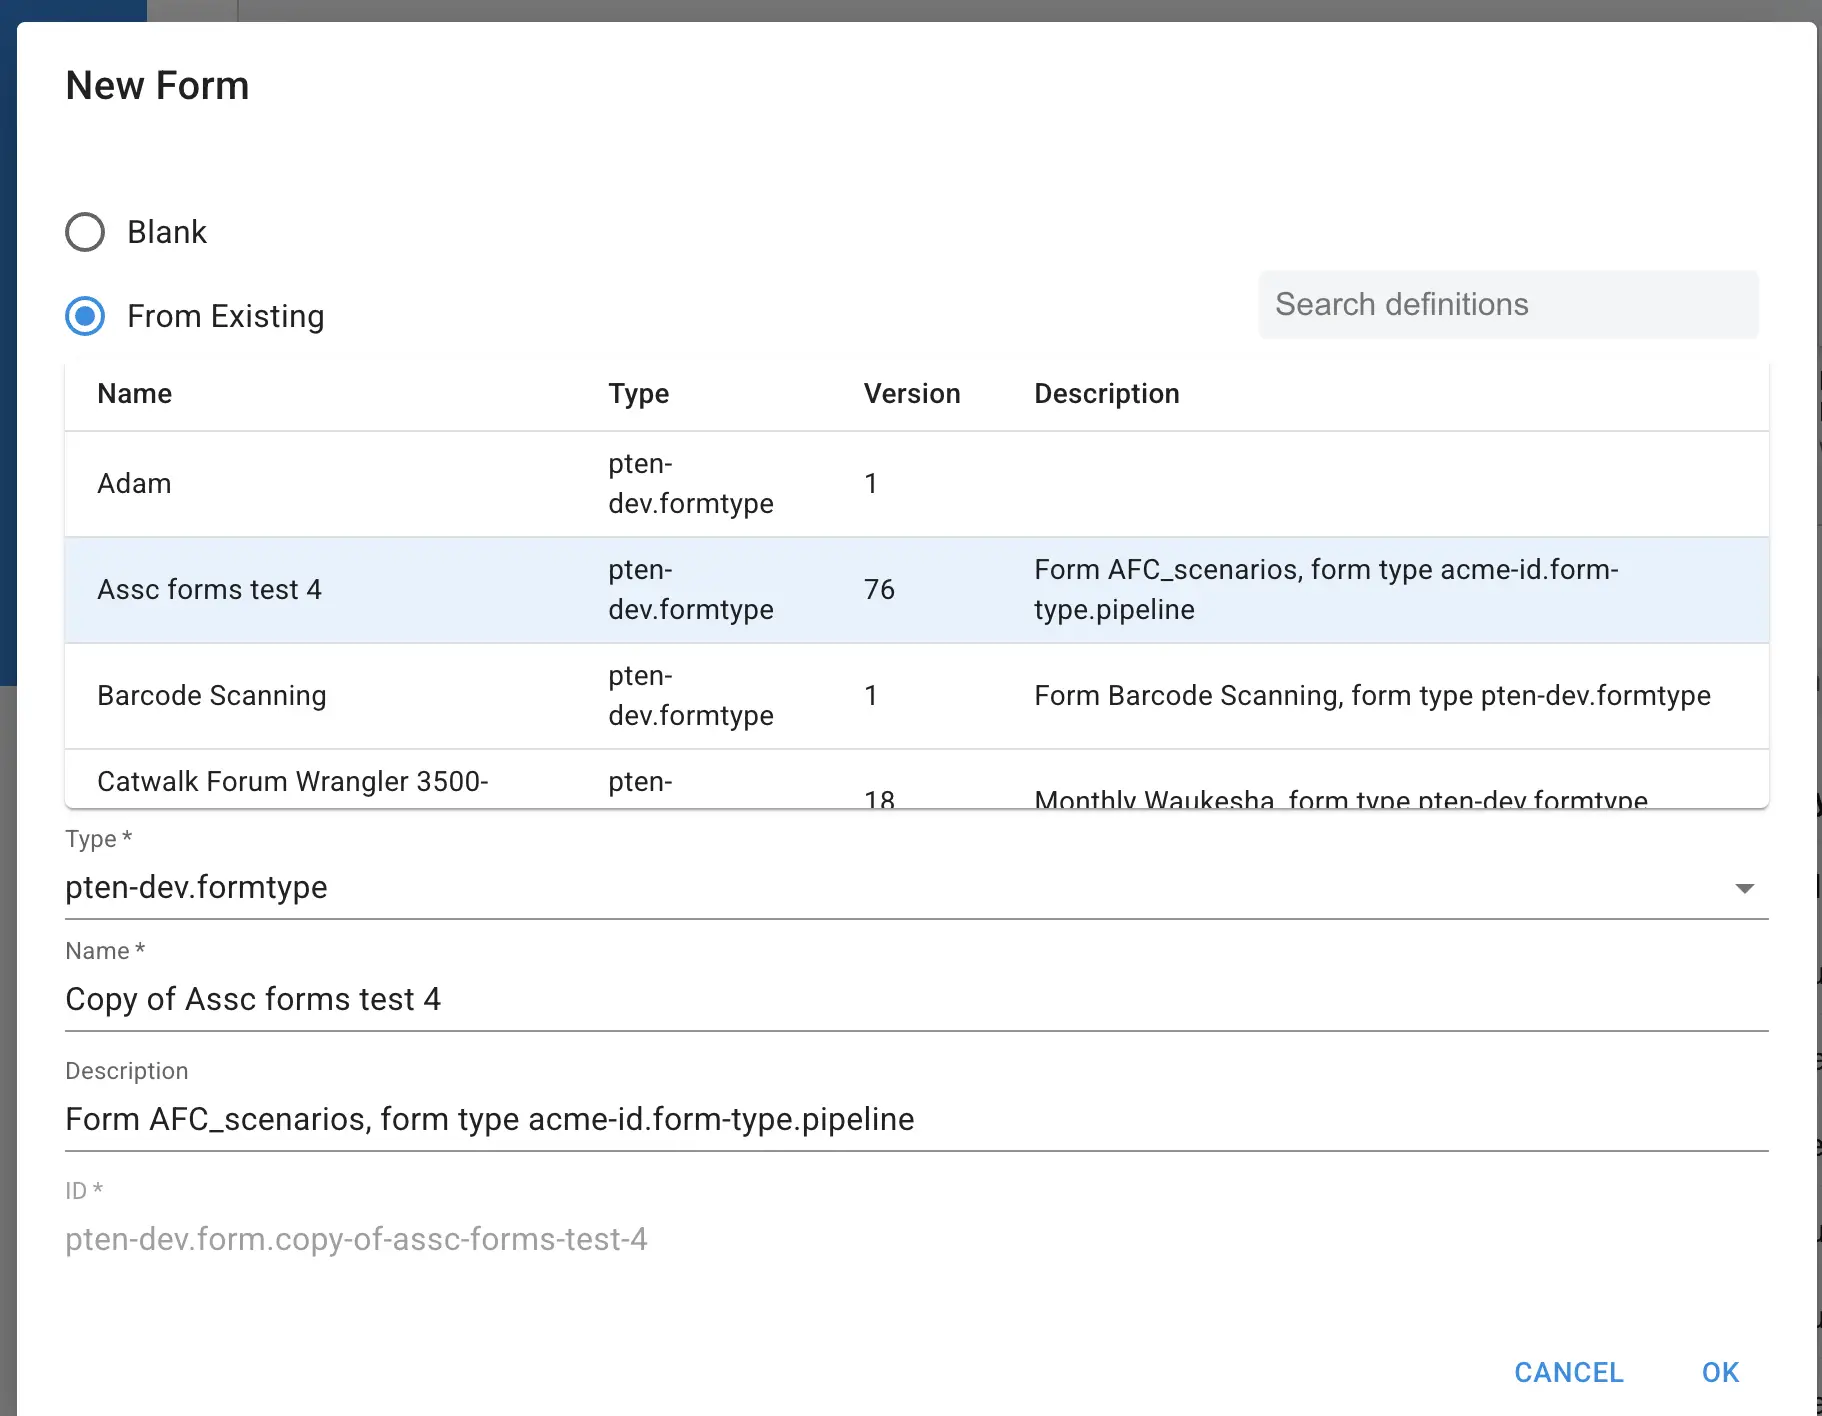The width and height of the screenshot is (1822, 1416).
Task: Open the Type dropdown arrow
Action: coord(1744,888)
